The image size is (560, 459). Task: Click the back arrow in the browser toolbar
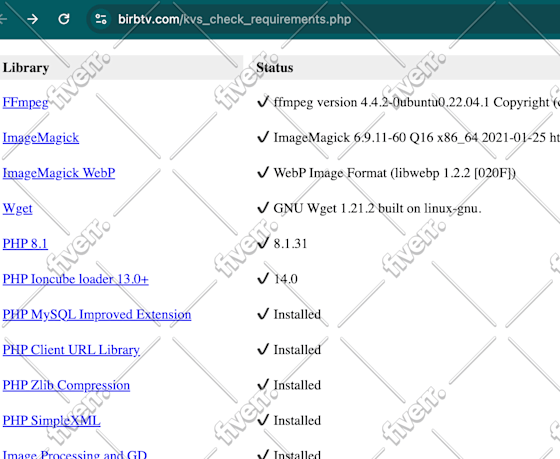3,19
